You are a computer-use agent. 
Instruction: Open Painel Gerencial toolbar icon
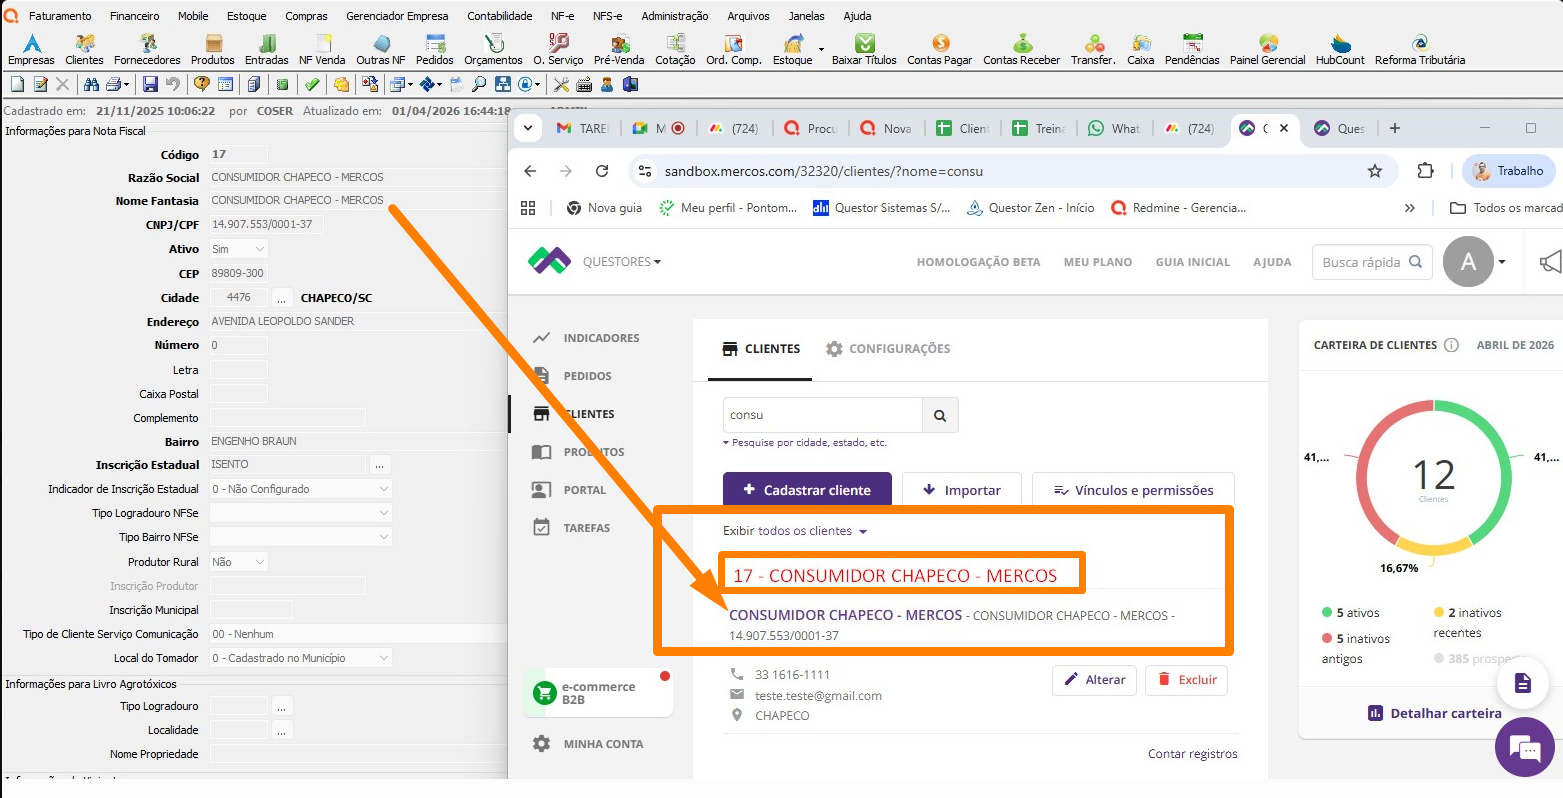1268,49
